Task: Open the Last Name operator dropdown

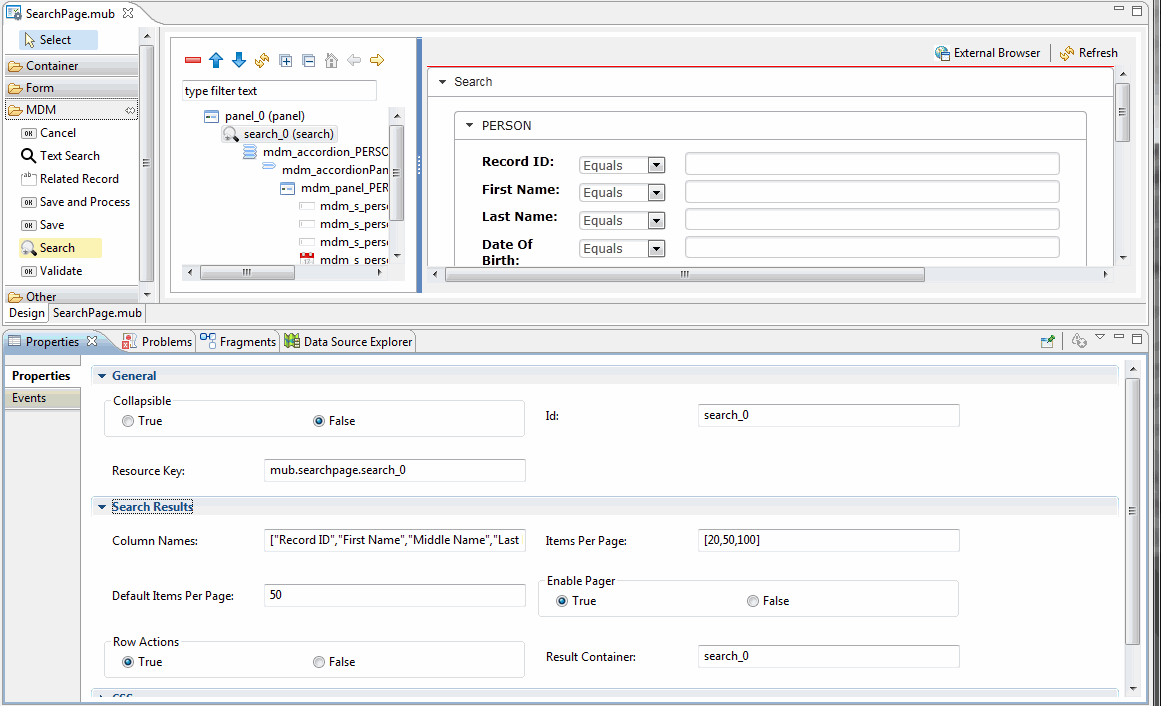Action: click(656, 221)
